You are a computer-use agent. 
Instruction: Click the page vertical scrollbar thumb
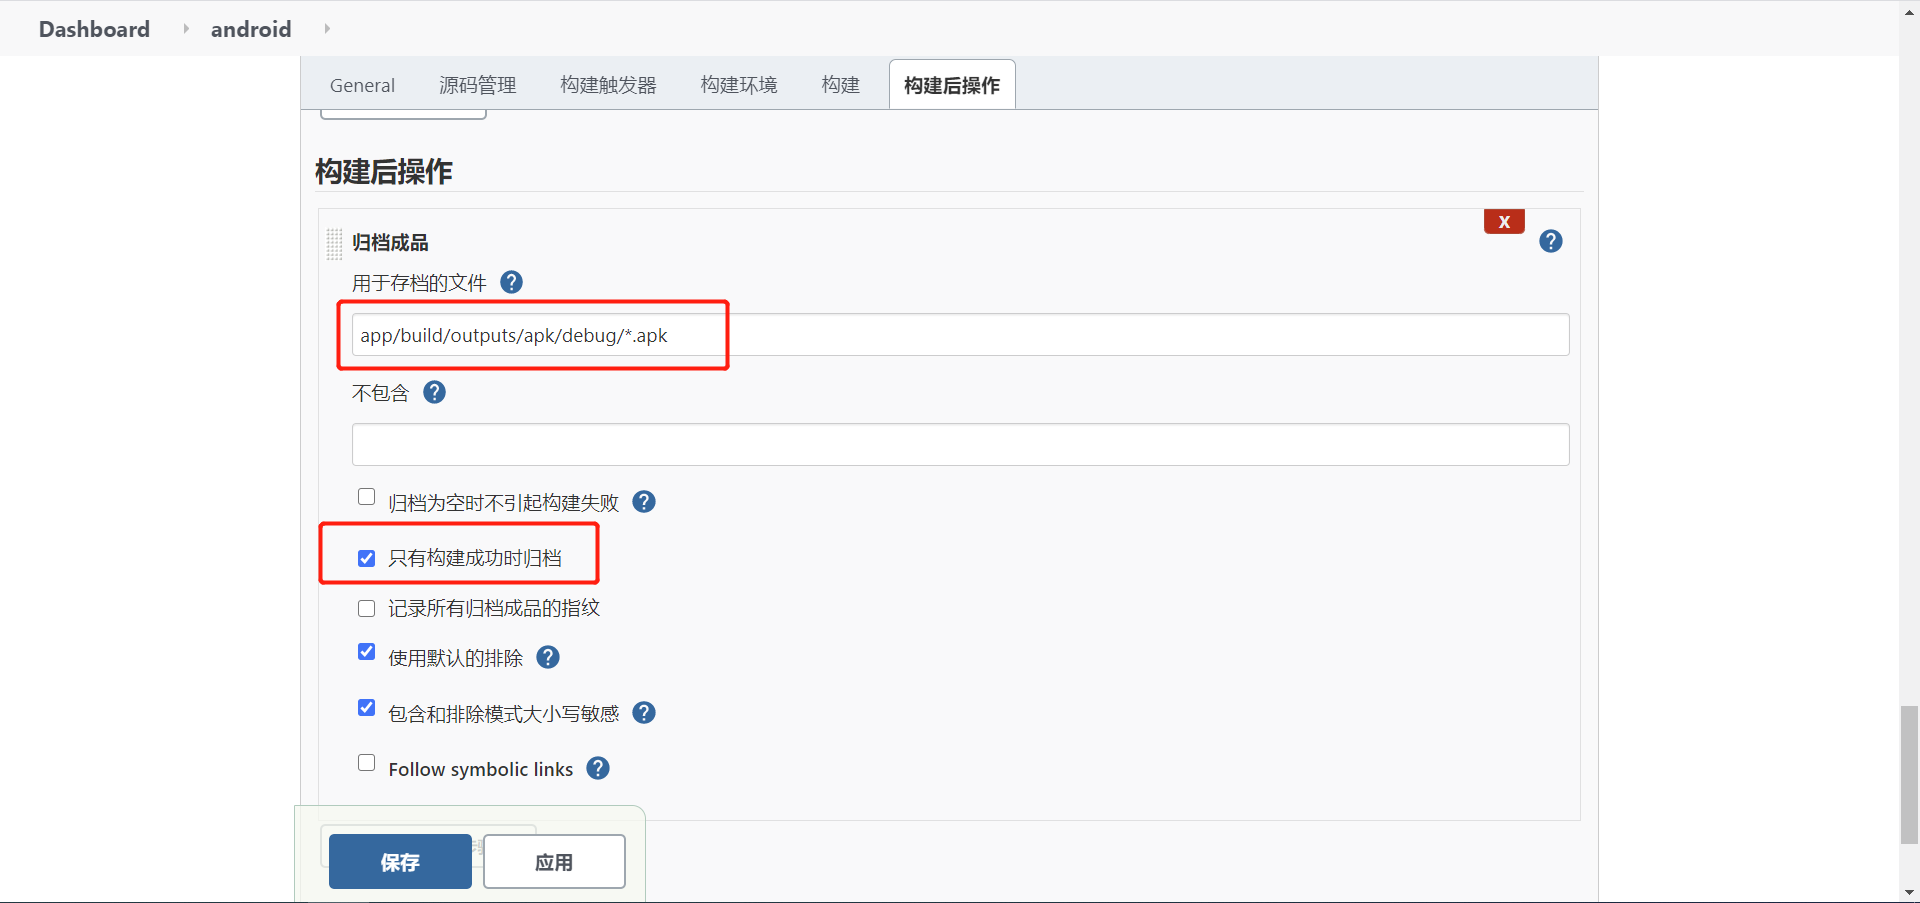point(1910,775)
